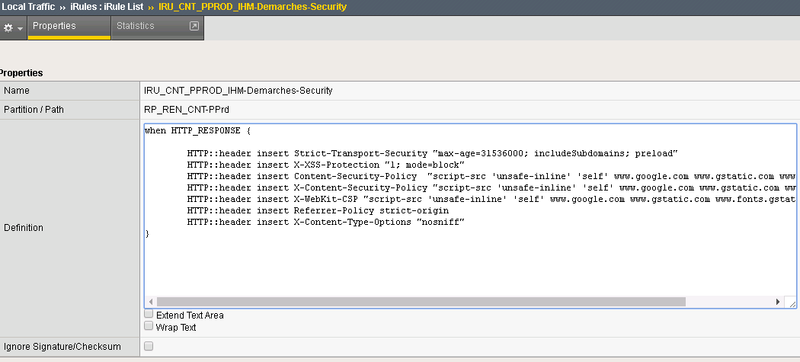Screen dimensions: 800x362
Task: Click the horizontal scrollbar right arrow
Action: coord(778,302)
